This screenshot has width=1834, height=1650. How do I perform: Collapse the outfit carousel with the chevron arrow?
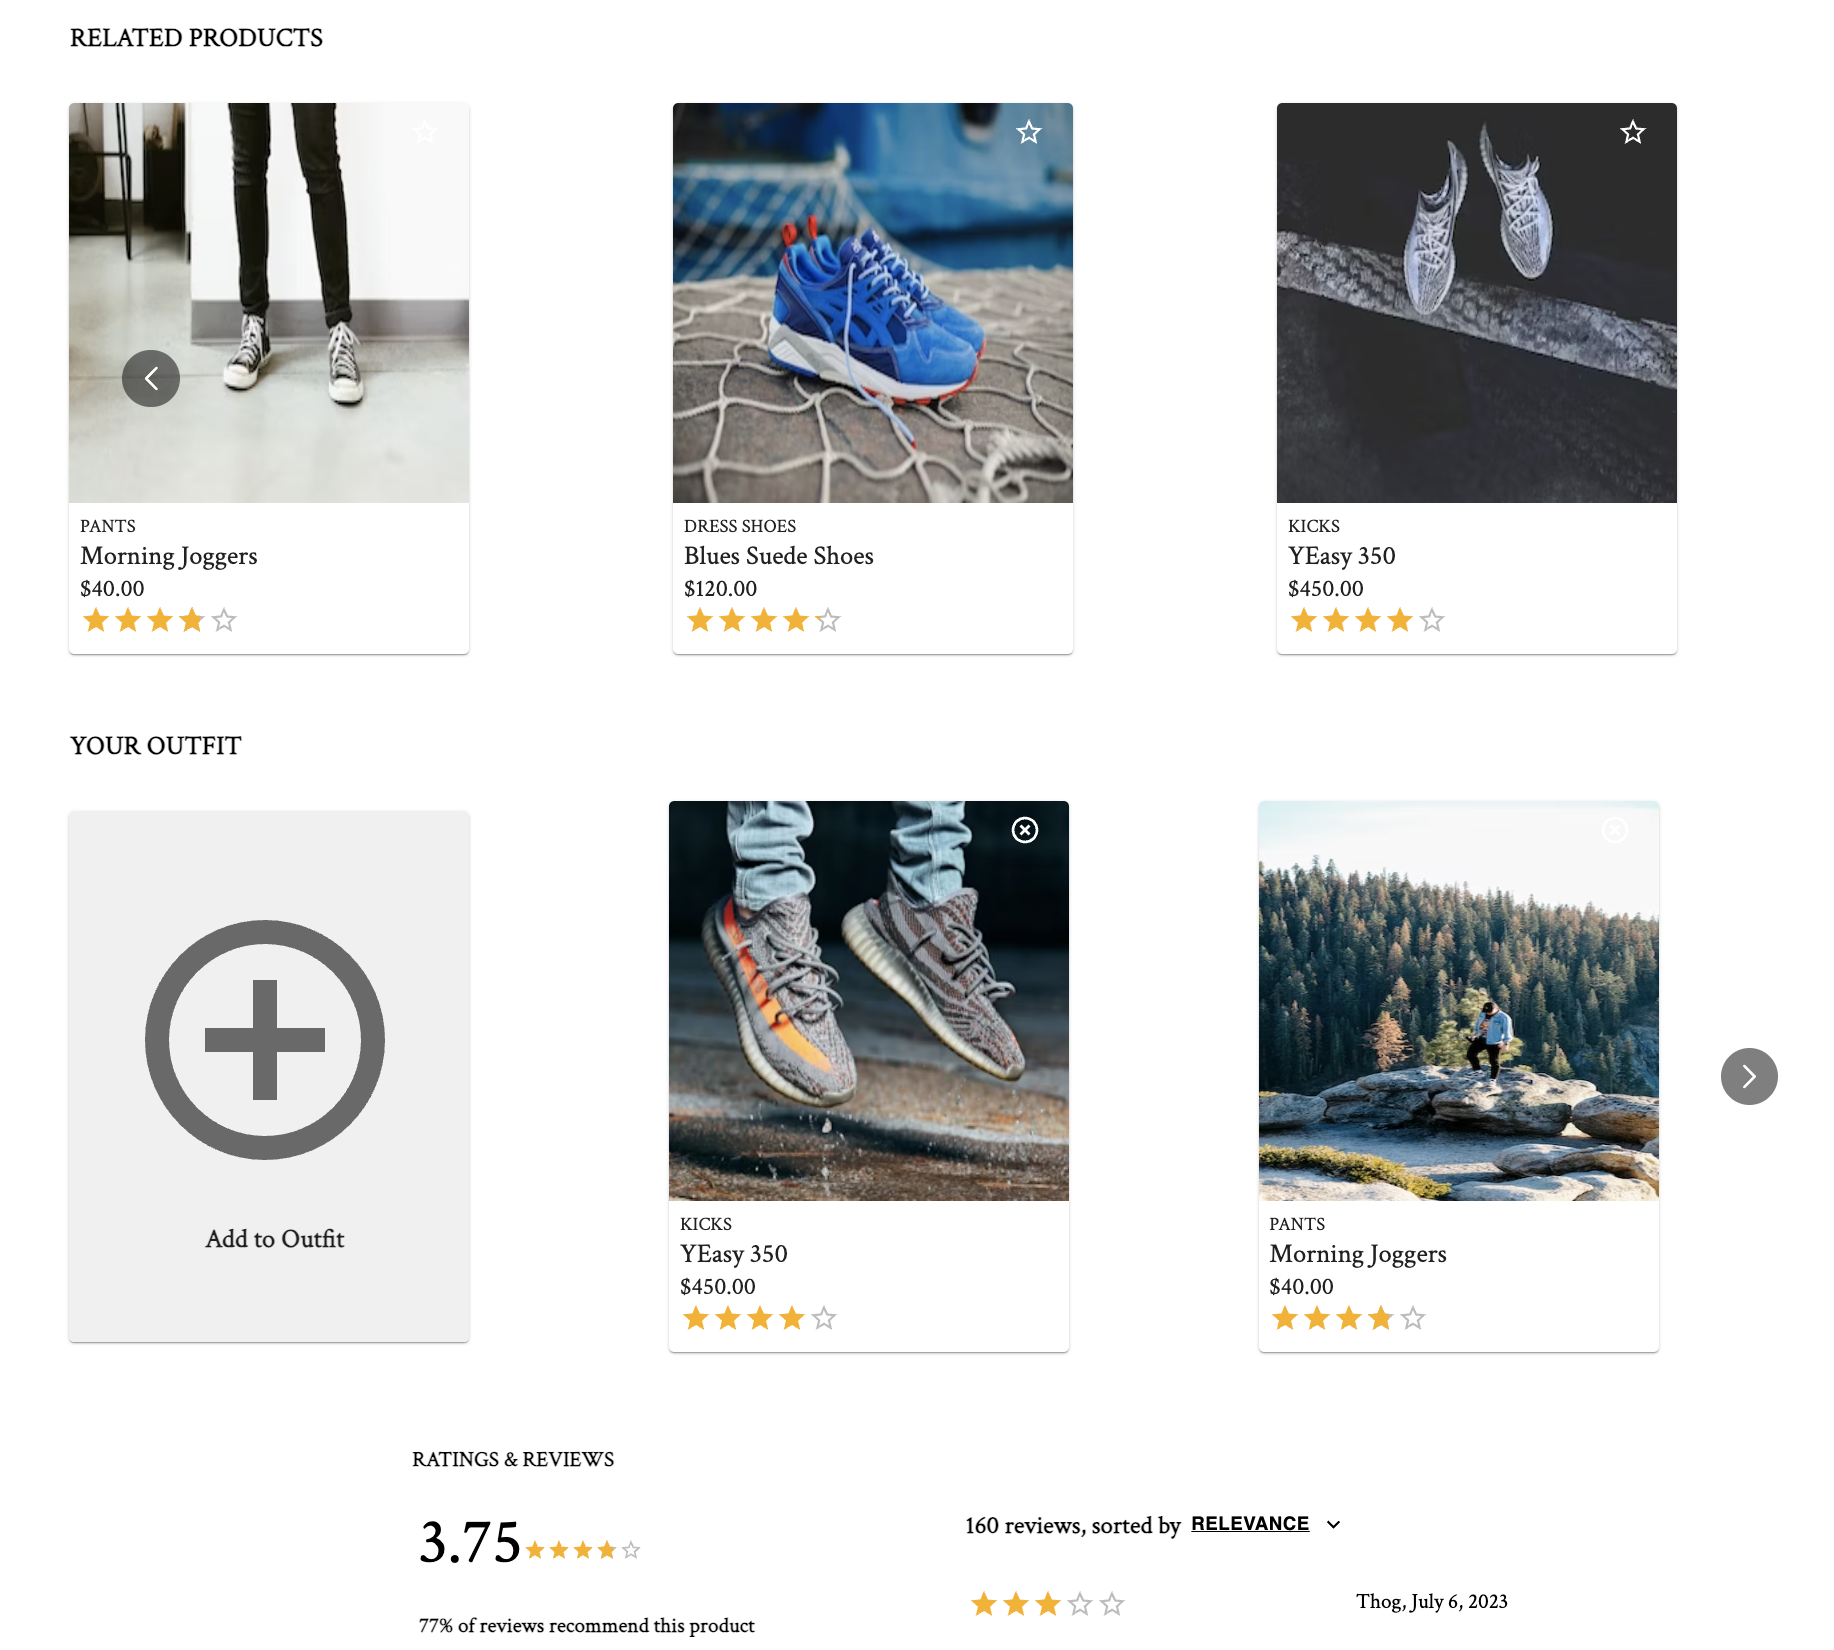pyautogui.click(x=1748, y=1076)
